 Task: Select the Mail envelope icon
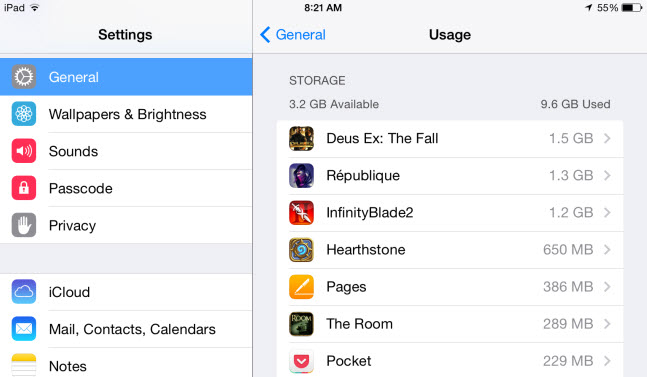coord(24,329)
